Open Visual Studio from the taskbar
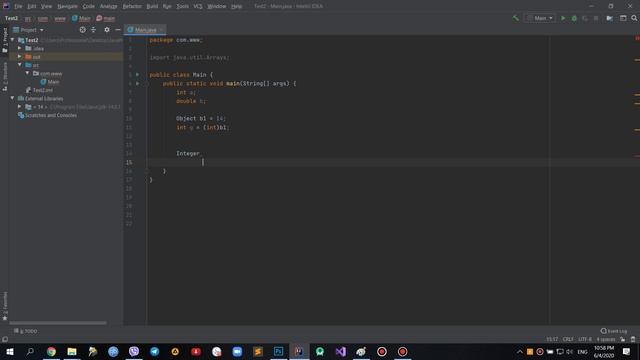The image size is (640, 360). [x=340, y=351]
